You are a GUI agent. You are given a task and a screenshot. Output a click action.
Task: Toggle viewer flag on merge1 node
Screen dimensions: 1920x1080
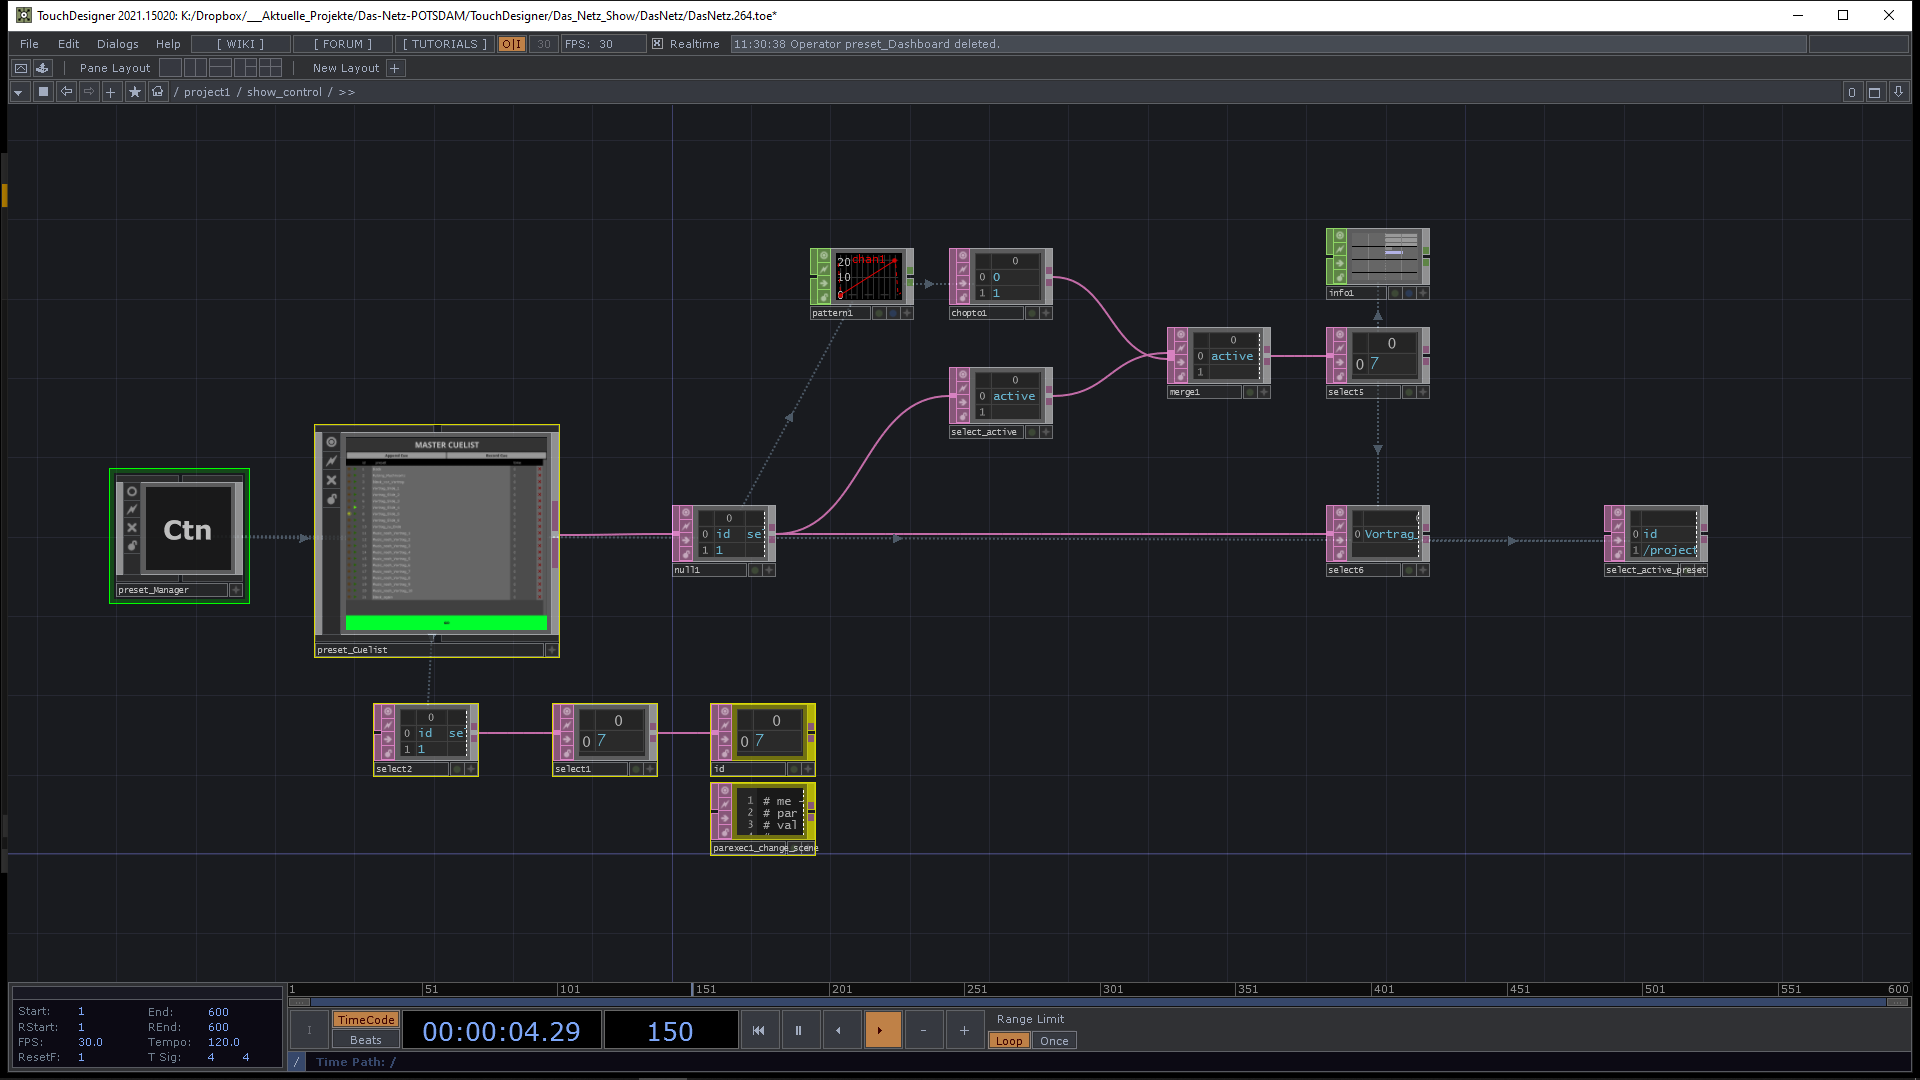point(1181,336)
